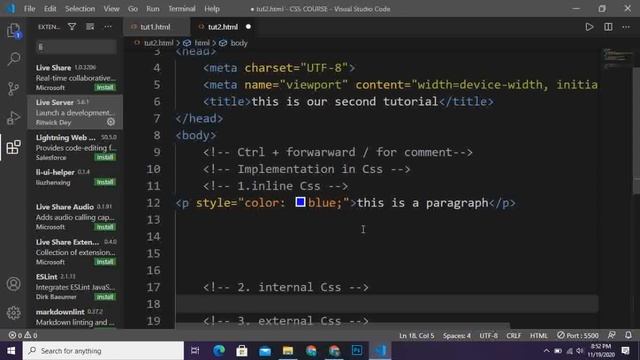Image resolution: width=640 pixels, height=360 pixels.
Task: Open the Search view in activity bar
Action: point(13,59)
